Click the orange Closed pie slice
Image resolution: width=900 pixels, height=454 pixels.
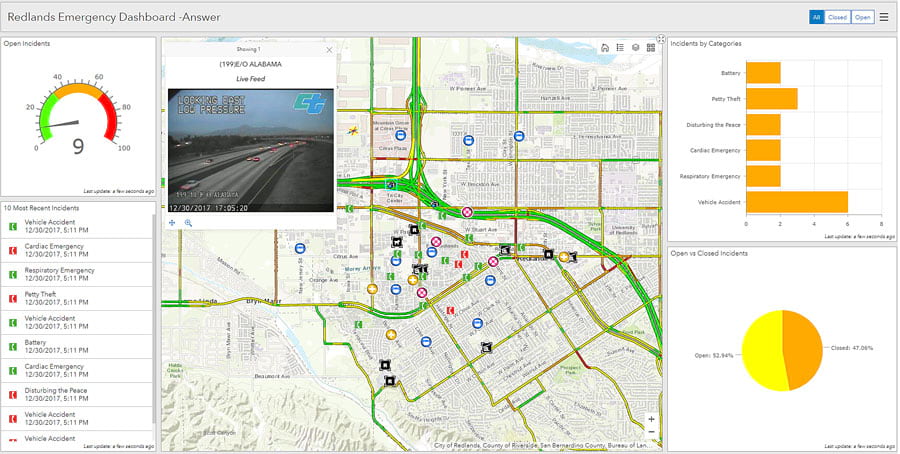804,350
